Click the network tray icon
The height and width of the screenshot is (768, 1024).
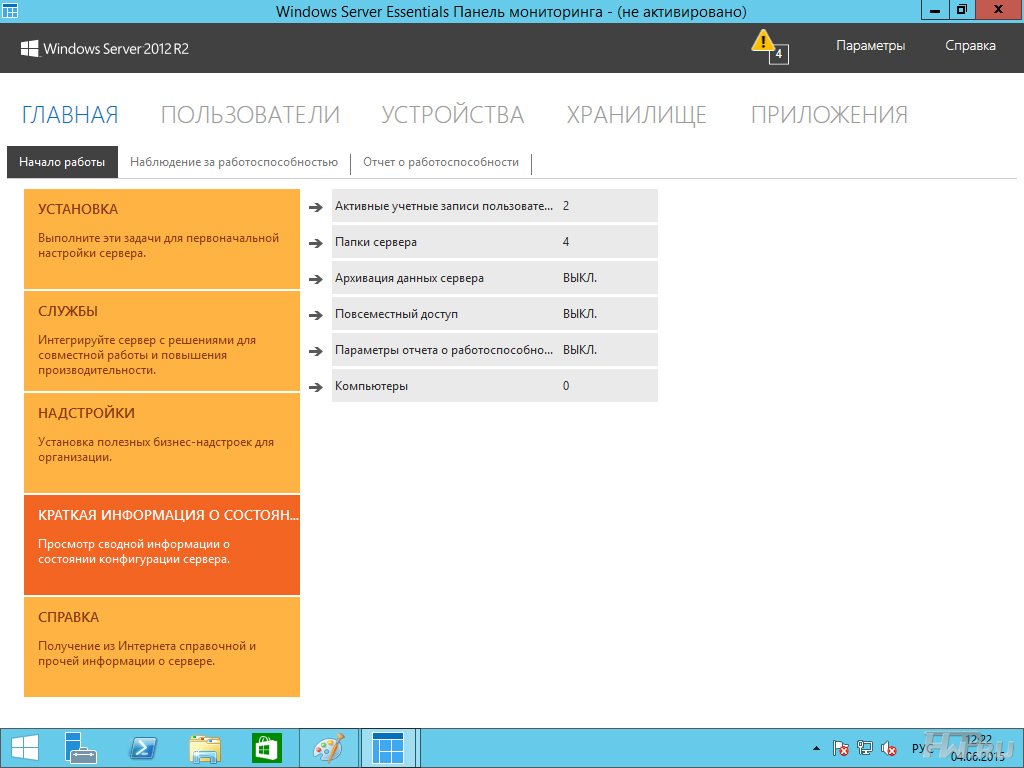864,748
